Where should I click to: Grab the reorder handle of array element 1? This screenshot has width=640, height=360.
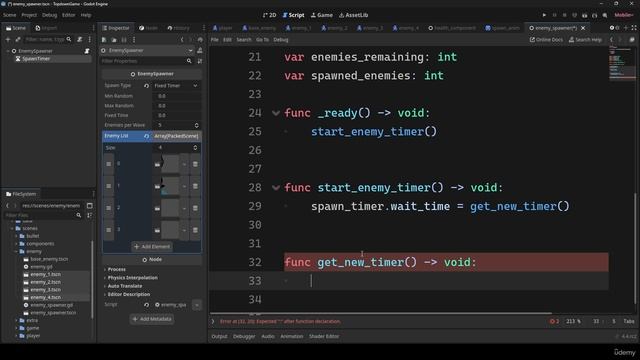point(109,186)
